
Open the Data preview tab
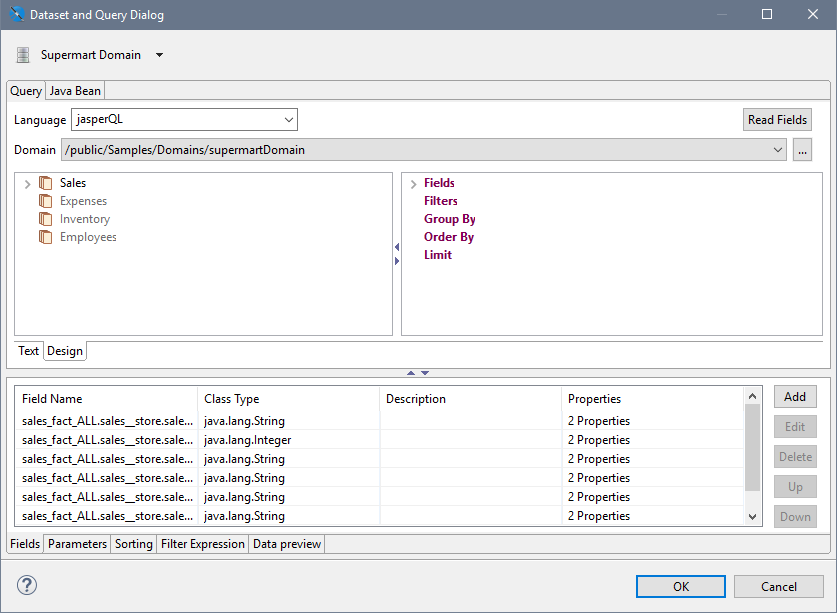pyautogui.click(x=287, y=544)
